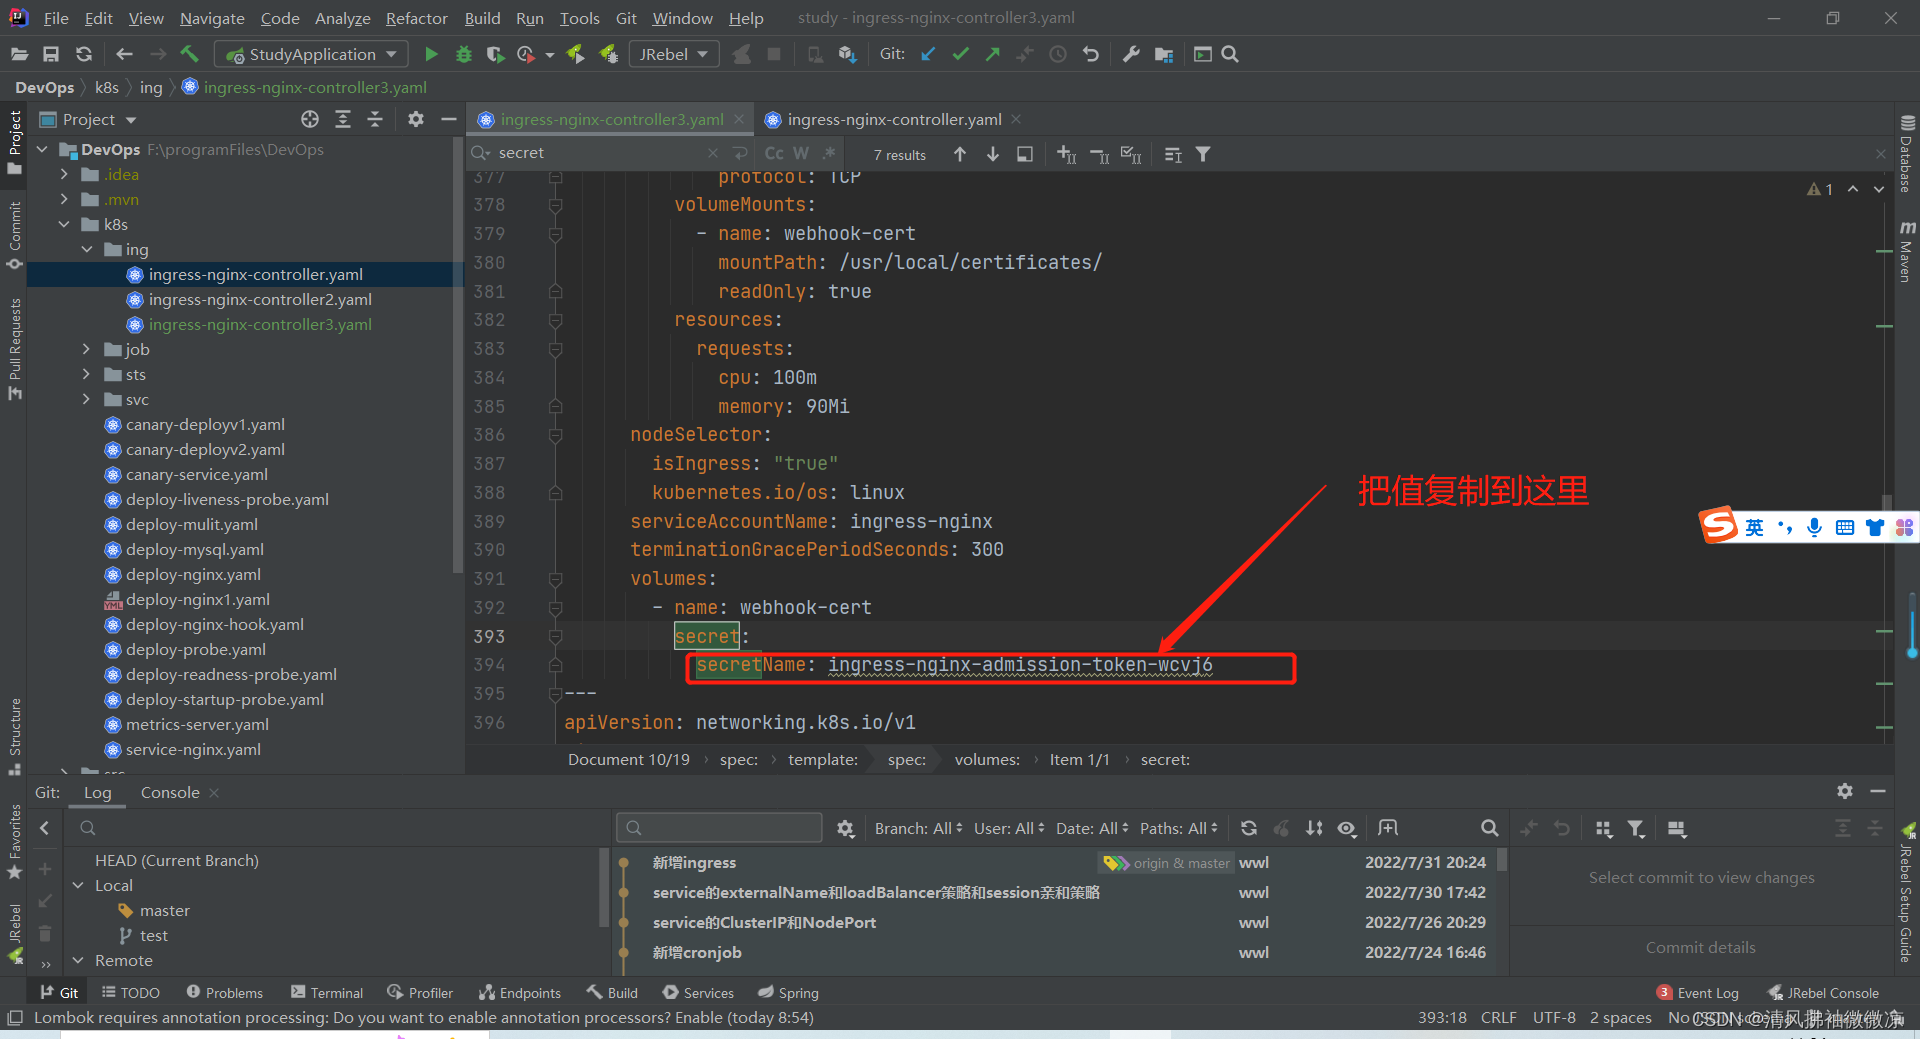Select the master branch in Git log

165,910
